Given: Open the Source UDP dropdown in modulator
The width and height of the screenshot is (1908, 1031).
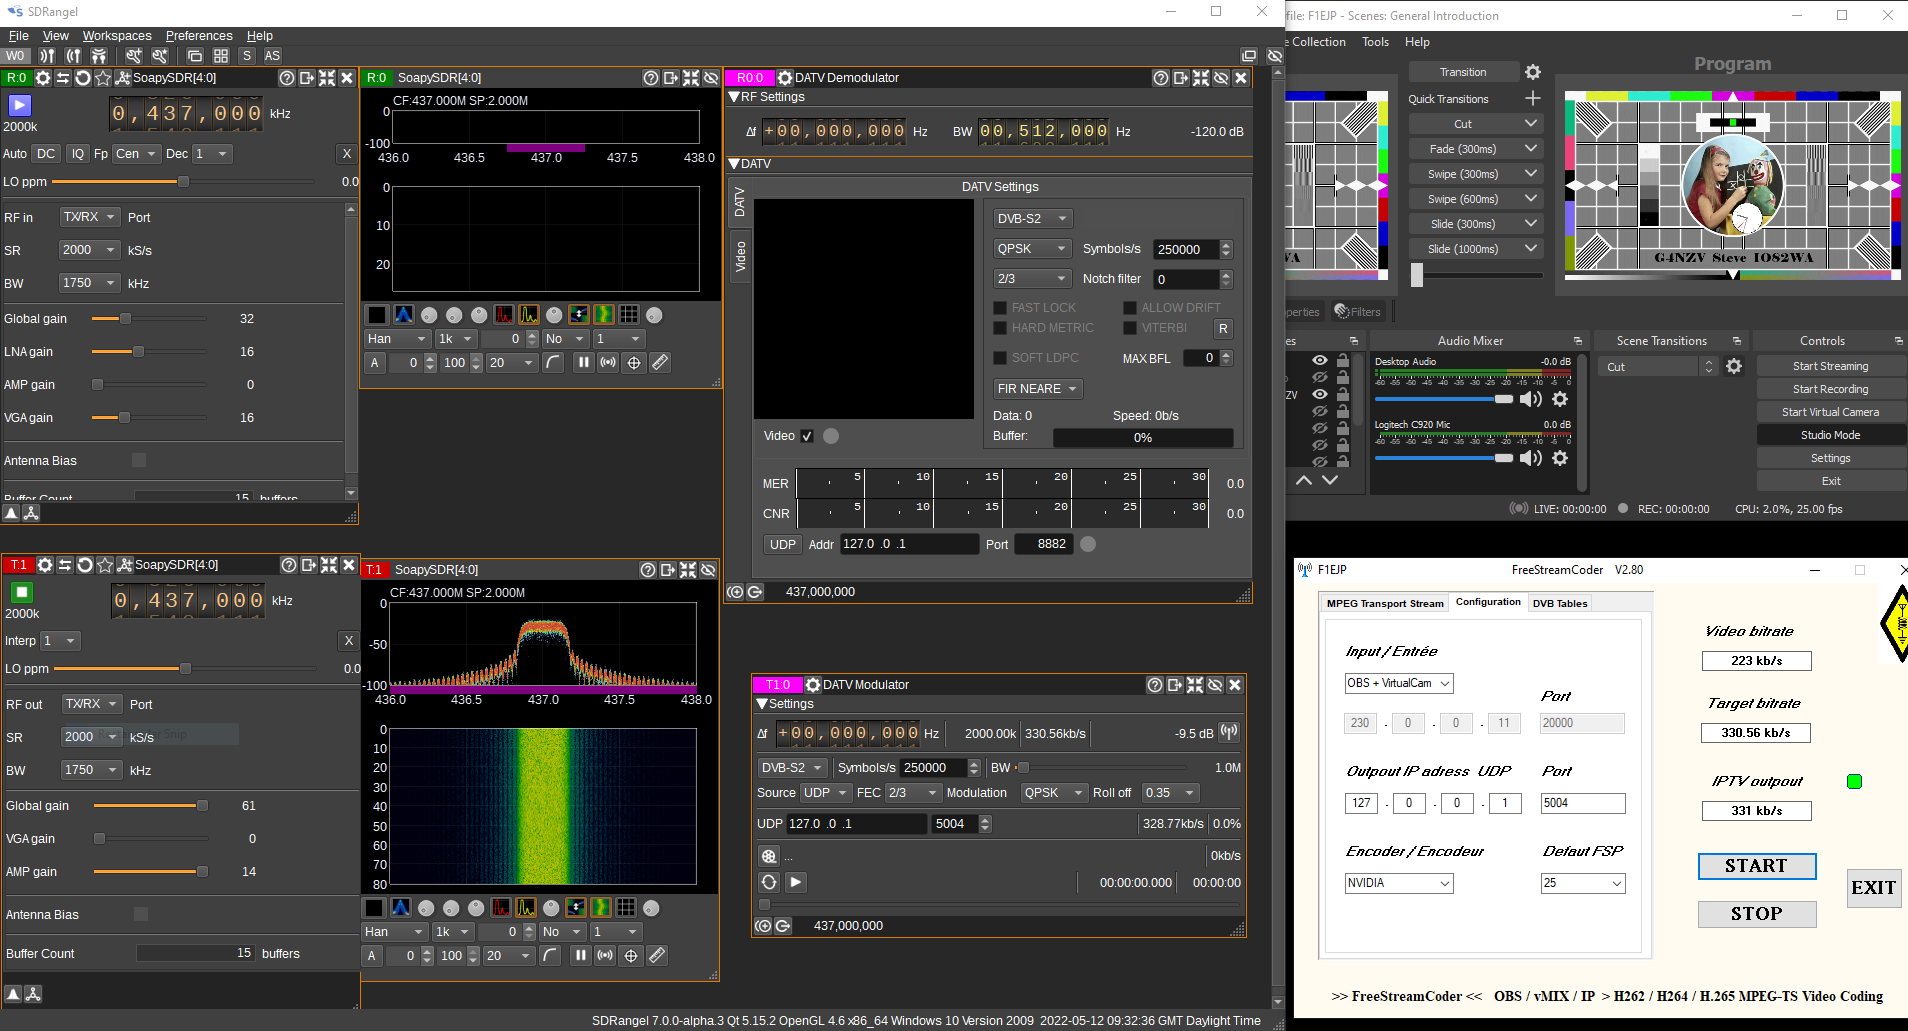Looking at the screenshot, I should click(x=826, y=793).
